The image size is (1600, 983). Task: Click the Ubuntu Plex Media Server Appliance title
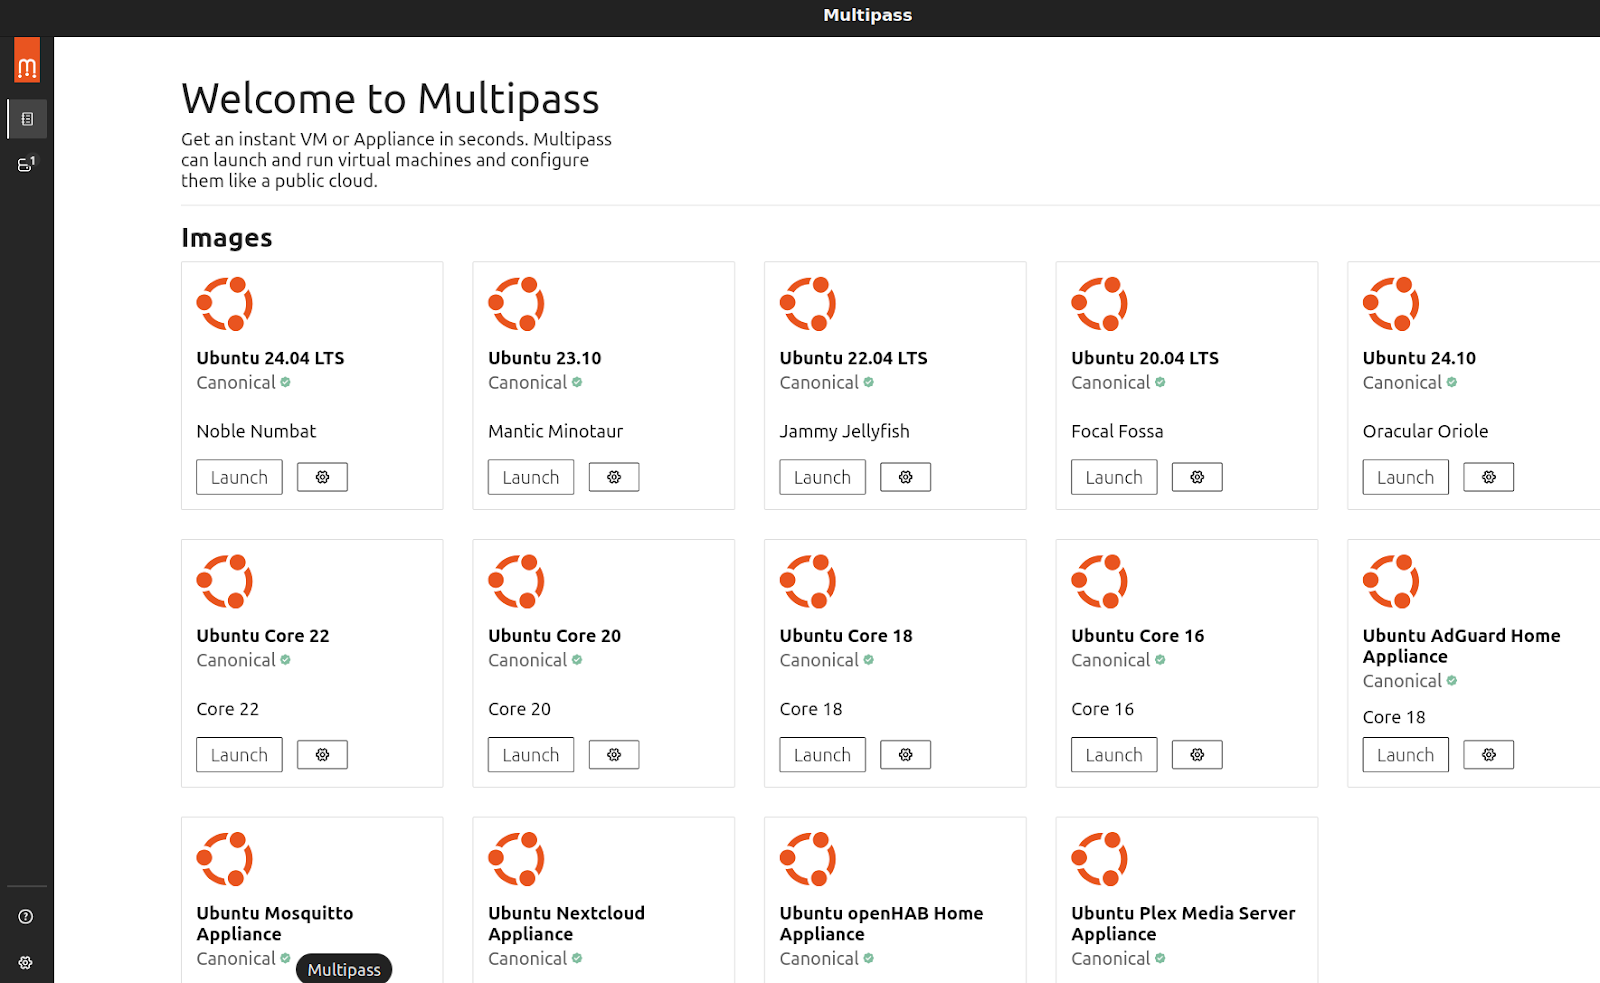coord(1183,923)
